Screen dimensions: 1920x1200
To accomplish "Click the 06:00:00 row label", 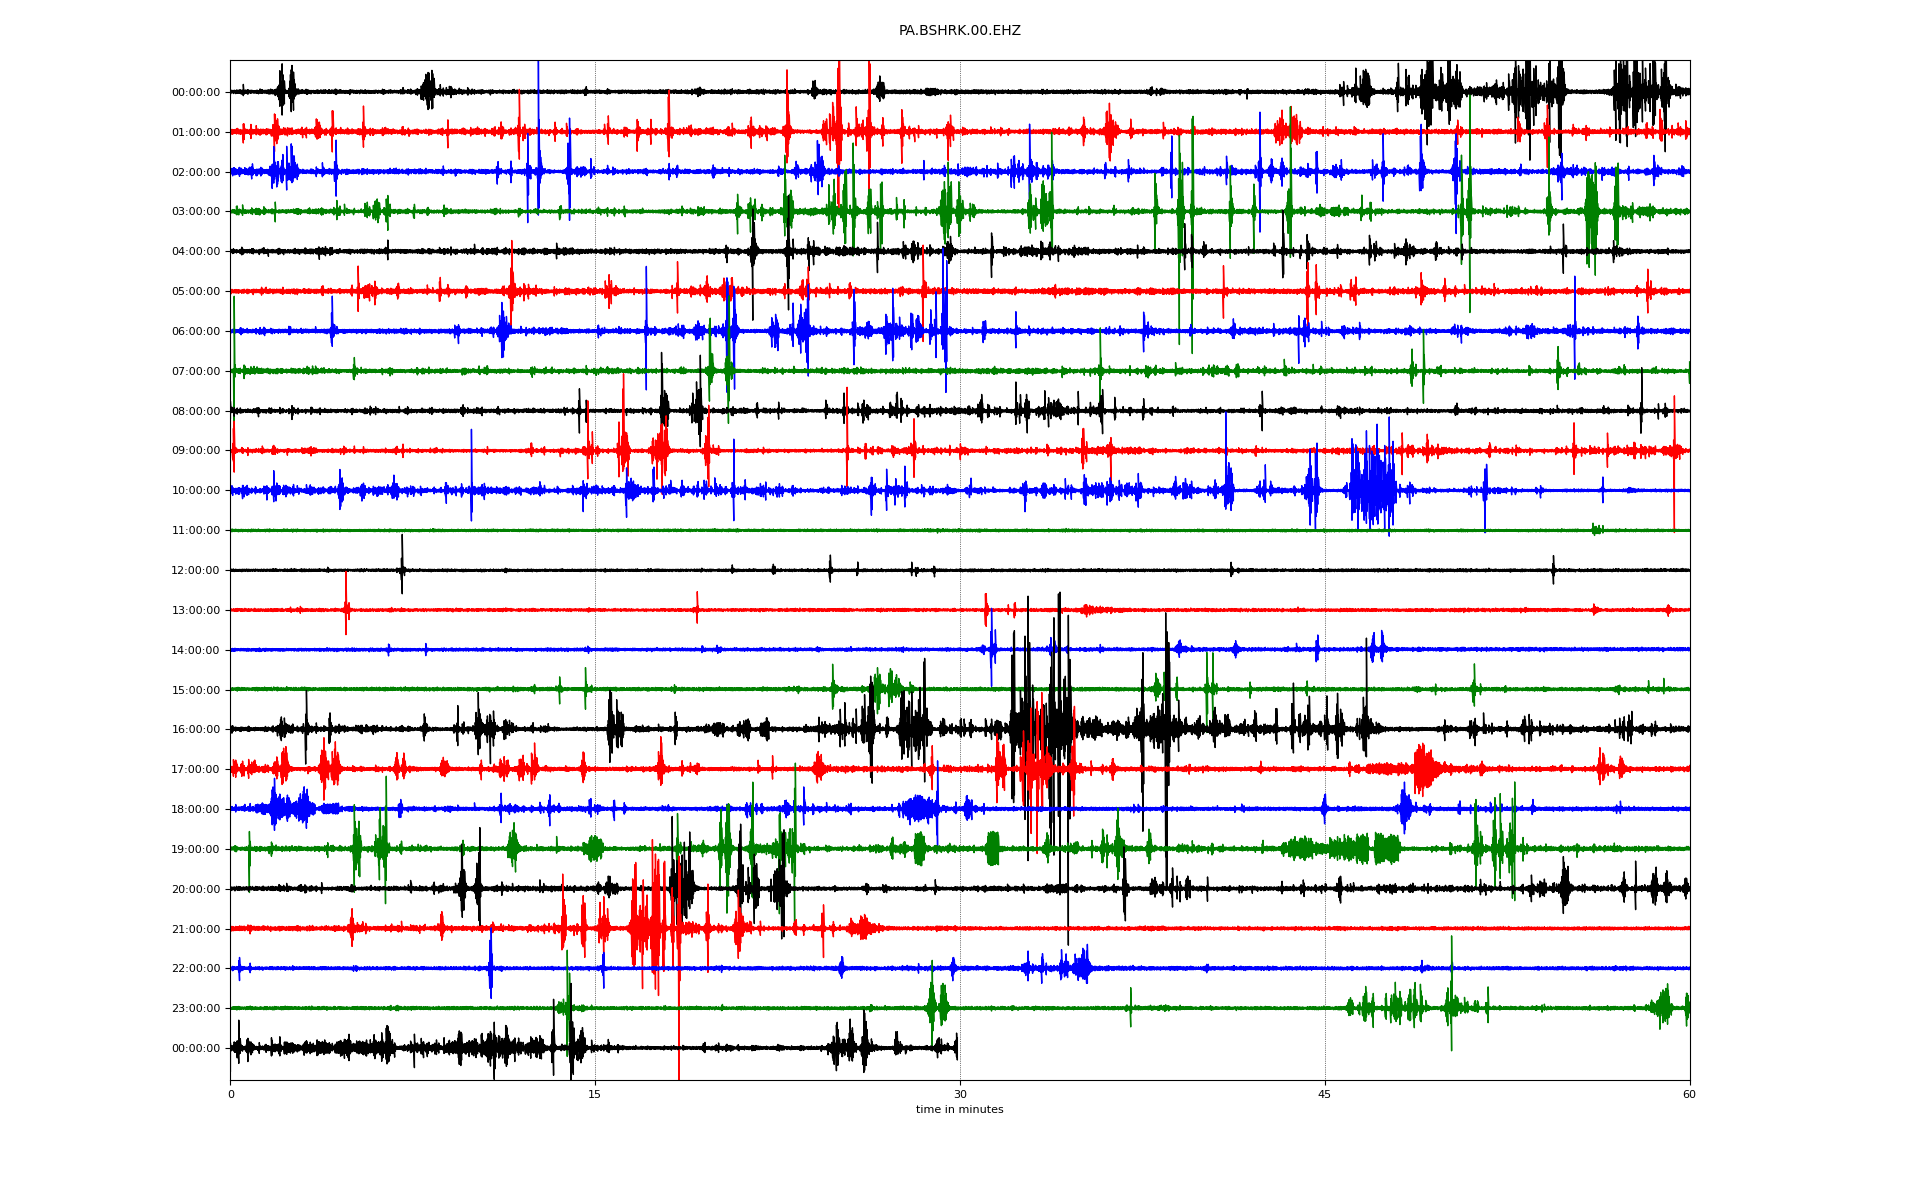I will pyautogui.click(x=196, y=331).
